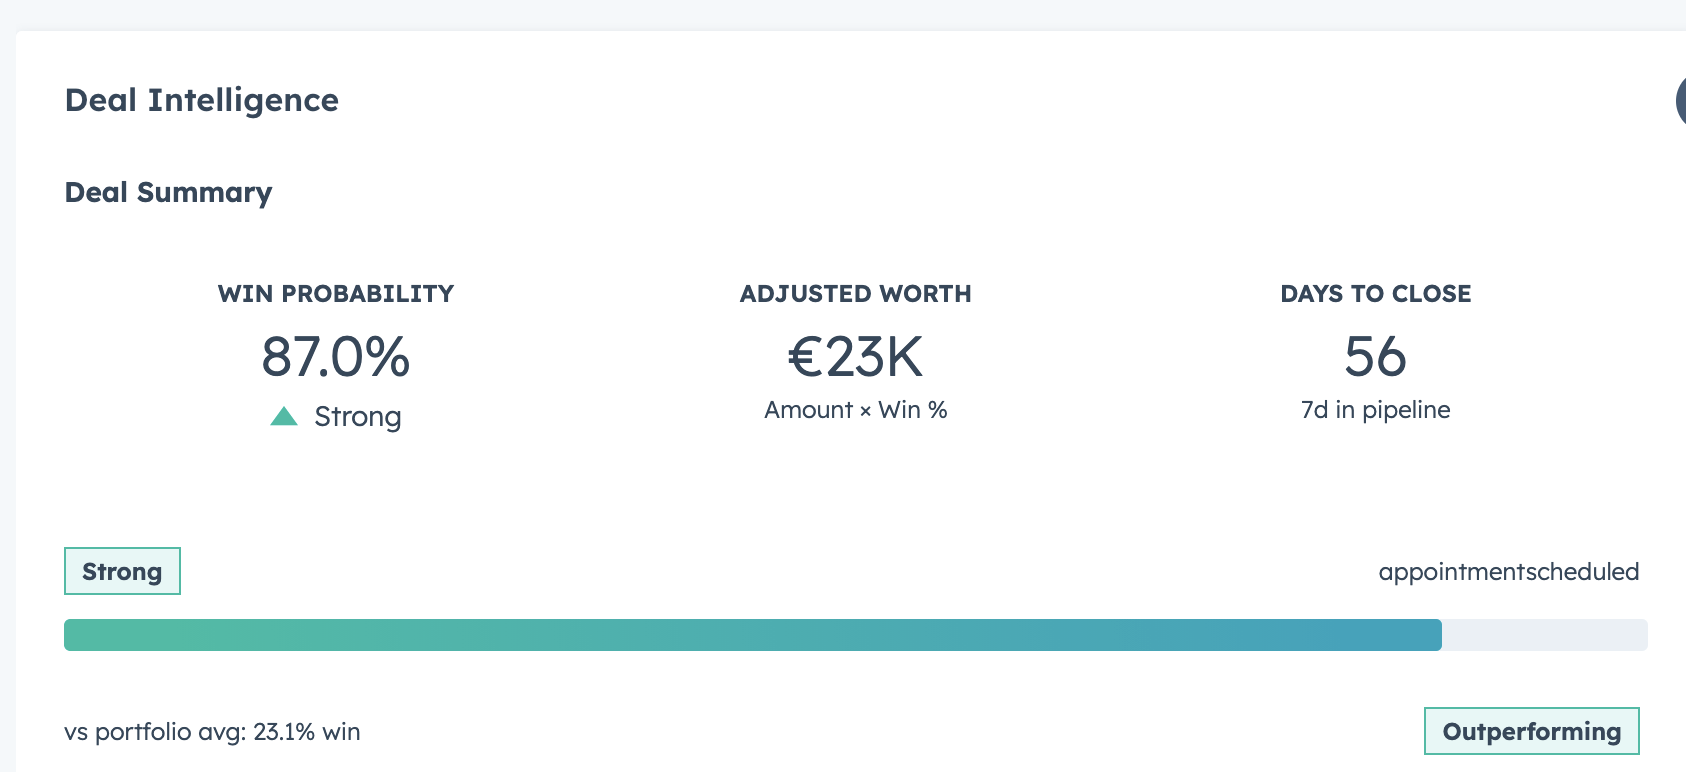Select the Amount × Win % caption

[855, 409]
